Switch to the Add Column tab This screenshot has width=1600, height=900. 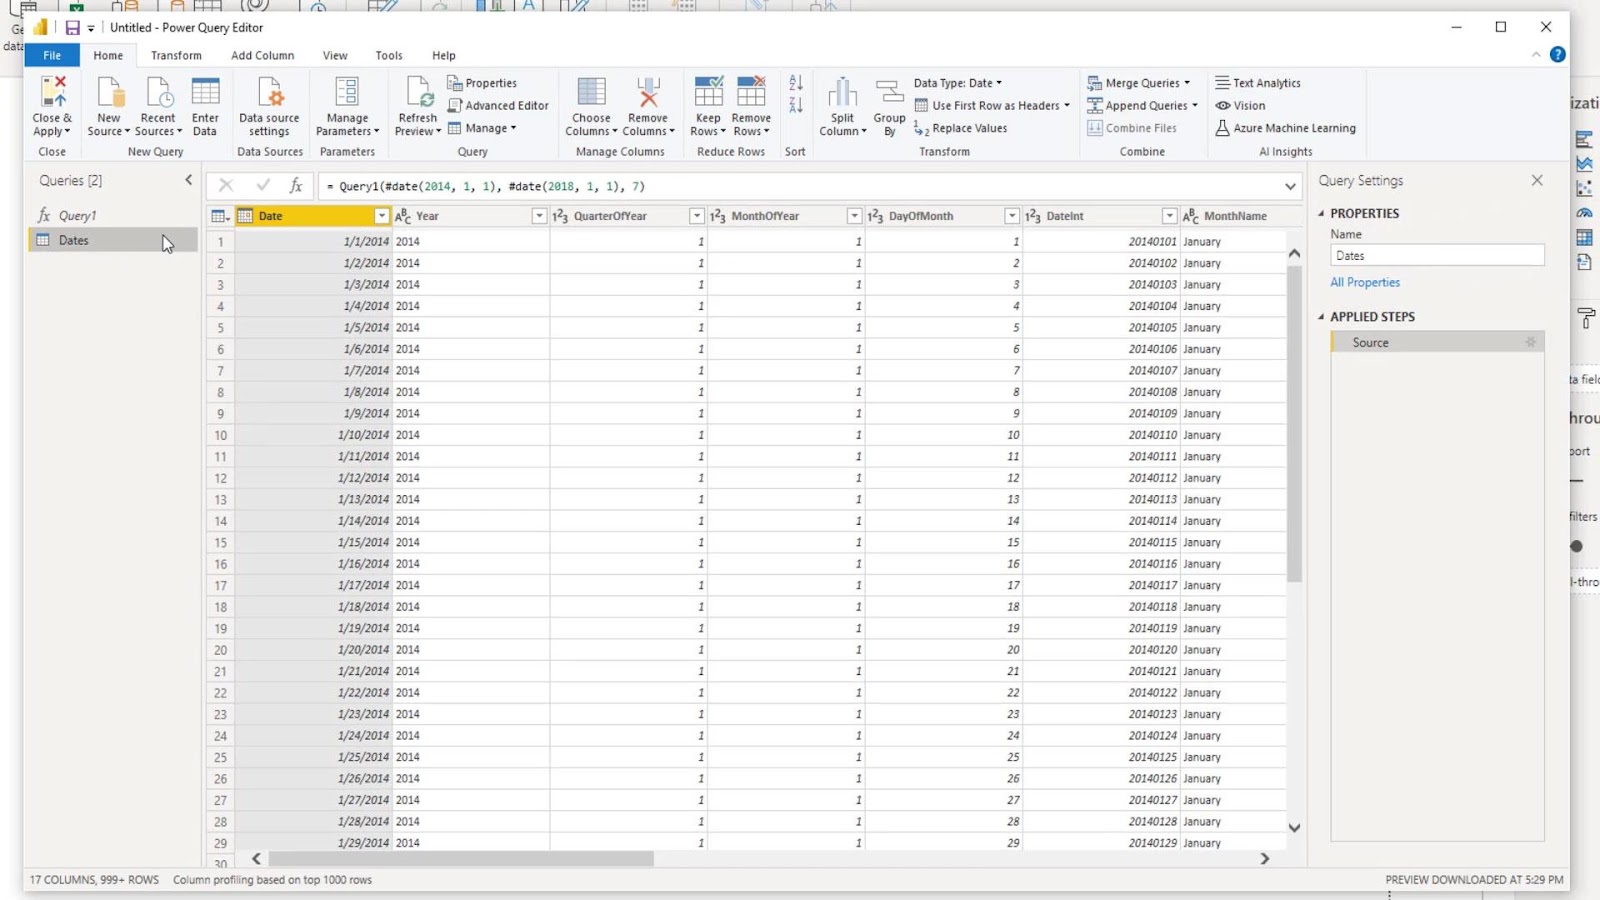coord(262,55)
